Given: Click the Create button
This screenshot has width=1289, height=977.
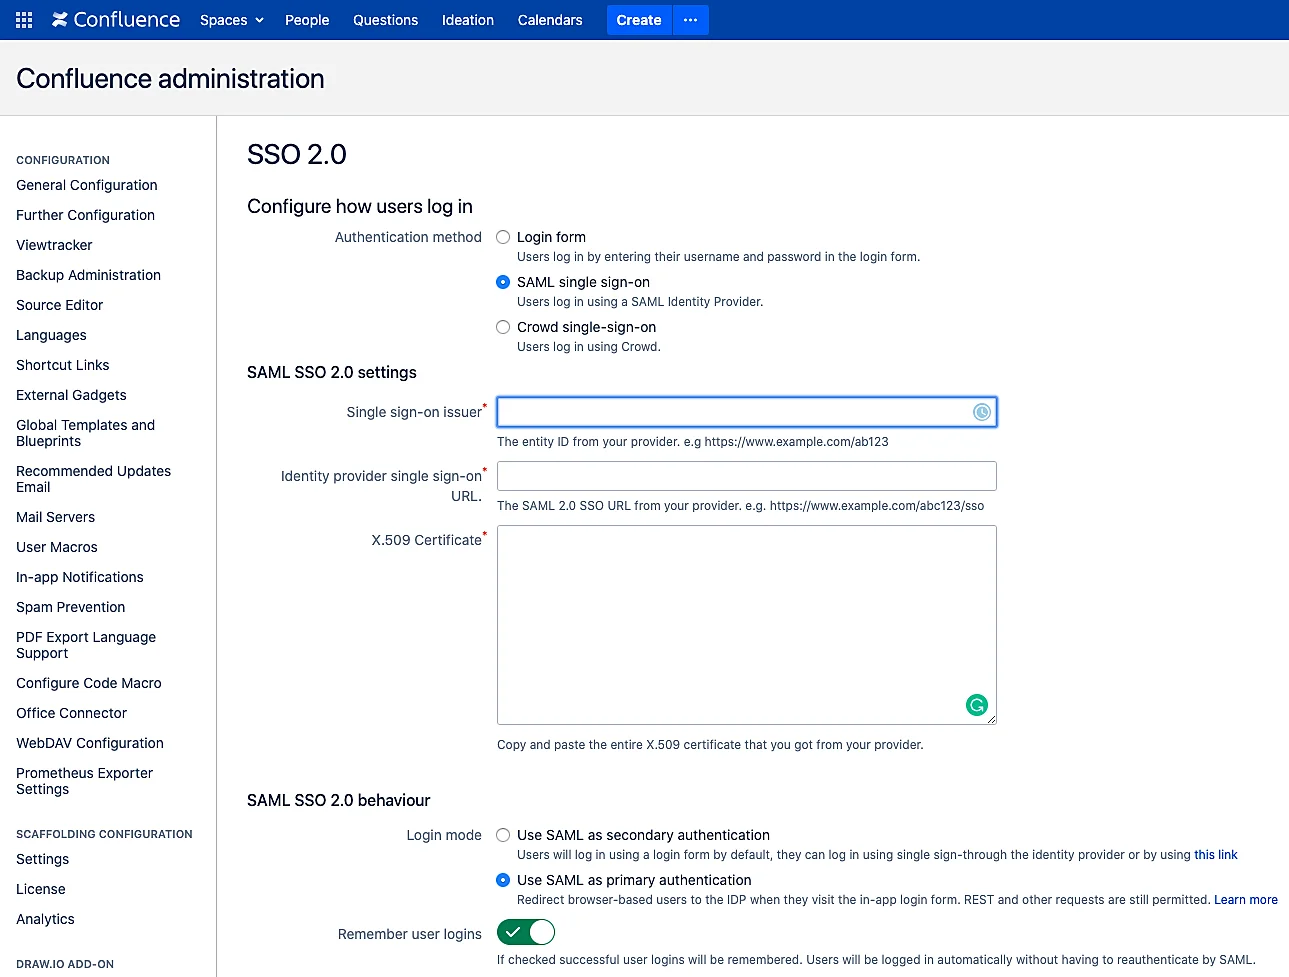Looking at the screenshot, I should click(x=639, y=20).
